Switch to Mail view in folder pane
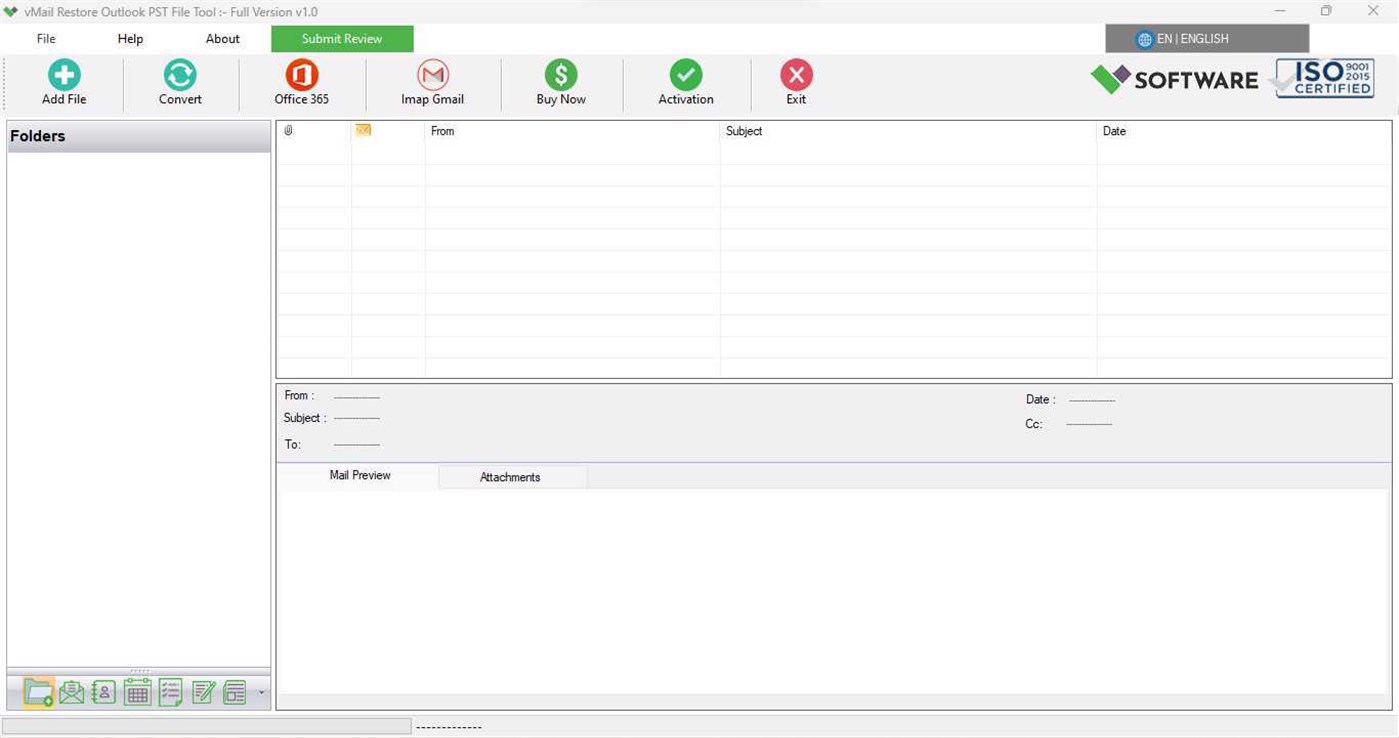The image size is (1399, 738). (x=71, y=691)
